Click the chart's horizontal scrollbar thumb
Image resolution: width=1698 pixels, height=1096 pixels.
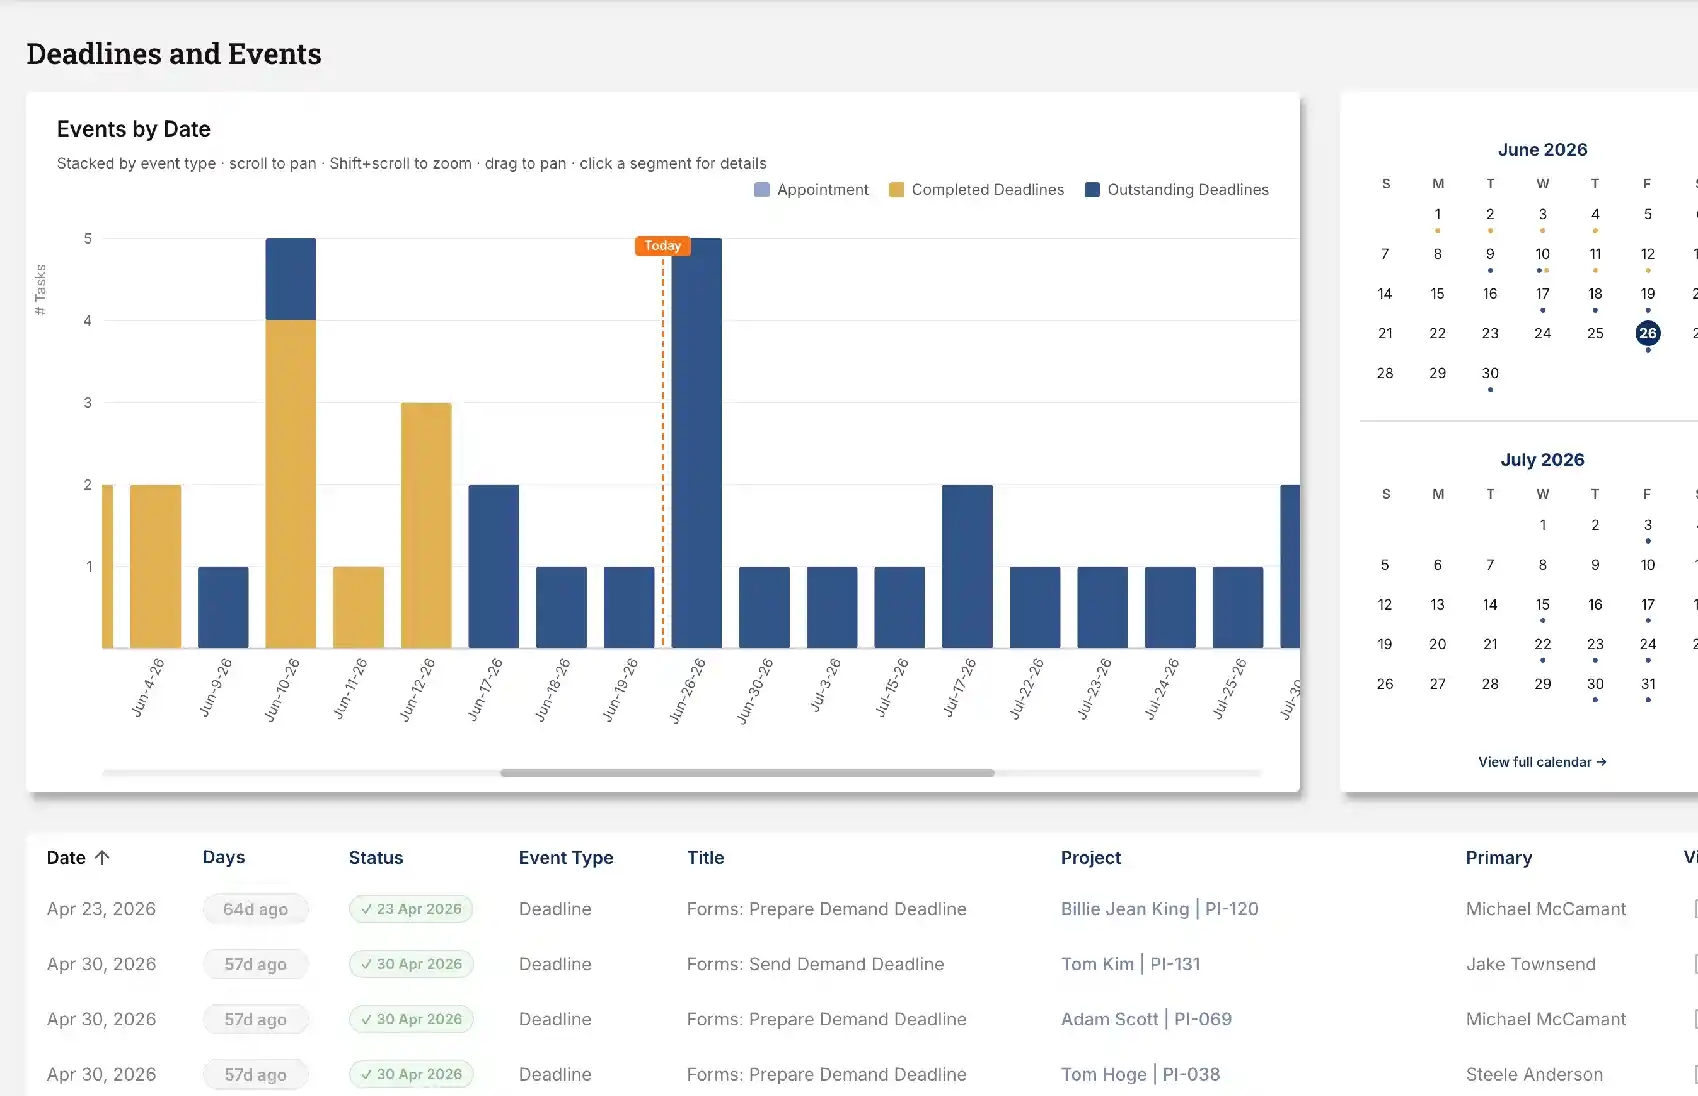(747, 773)
